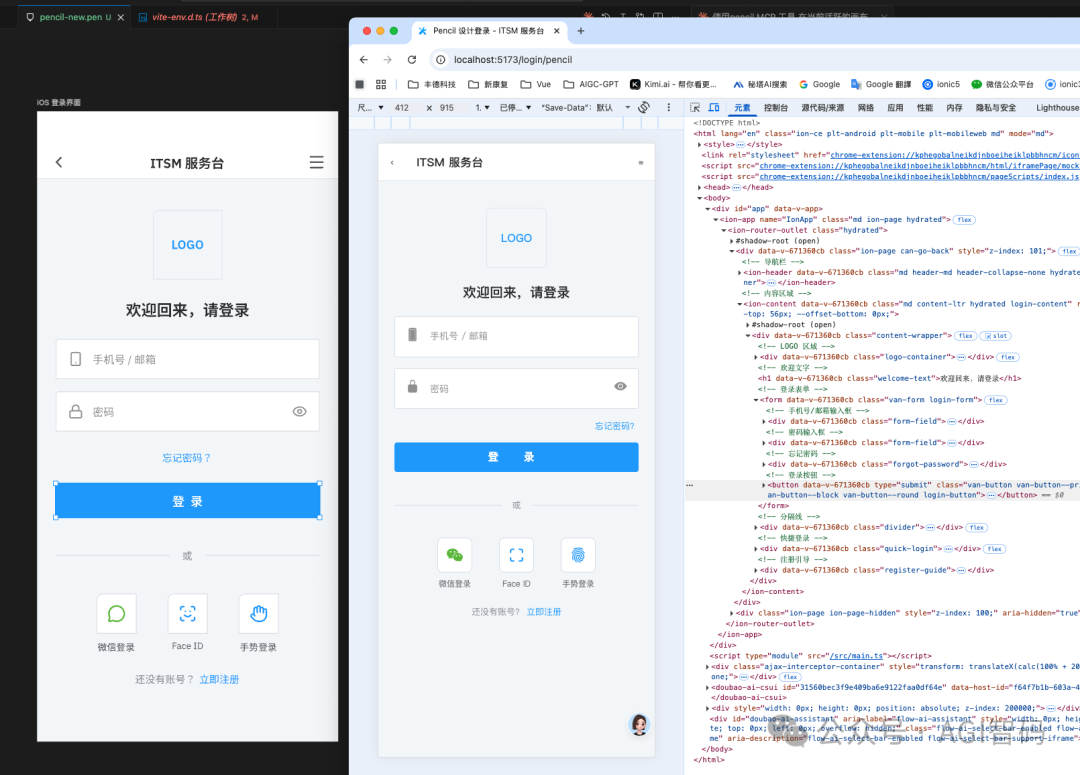
Task: Switch to the 应用 DevTools tab
Action: coord(895,107)
